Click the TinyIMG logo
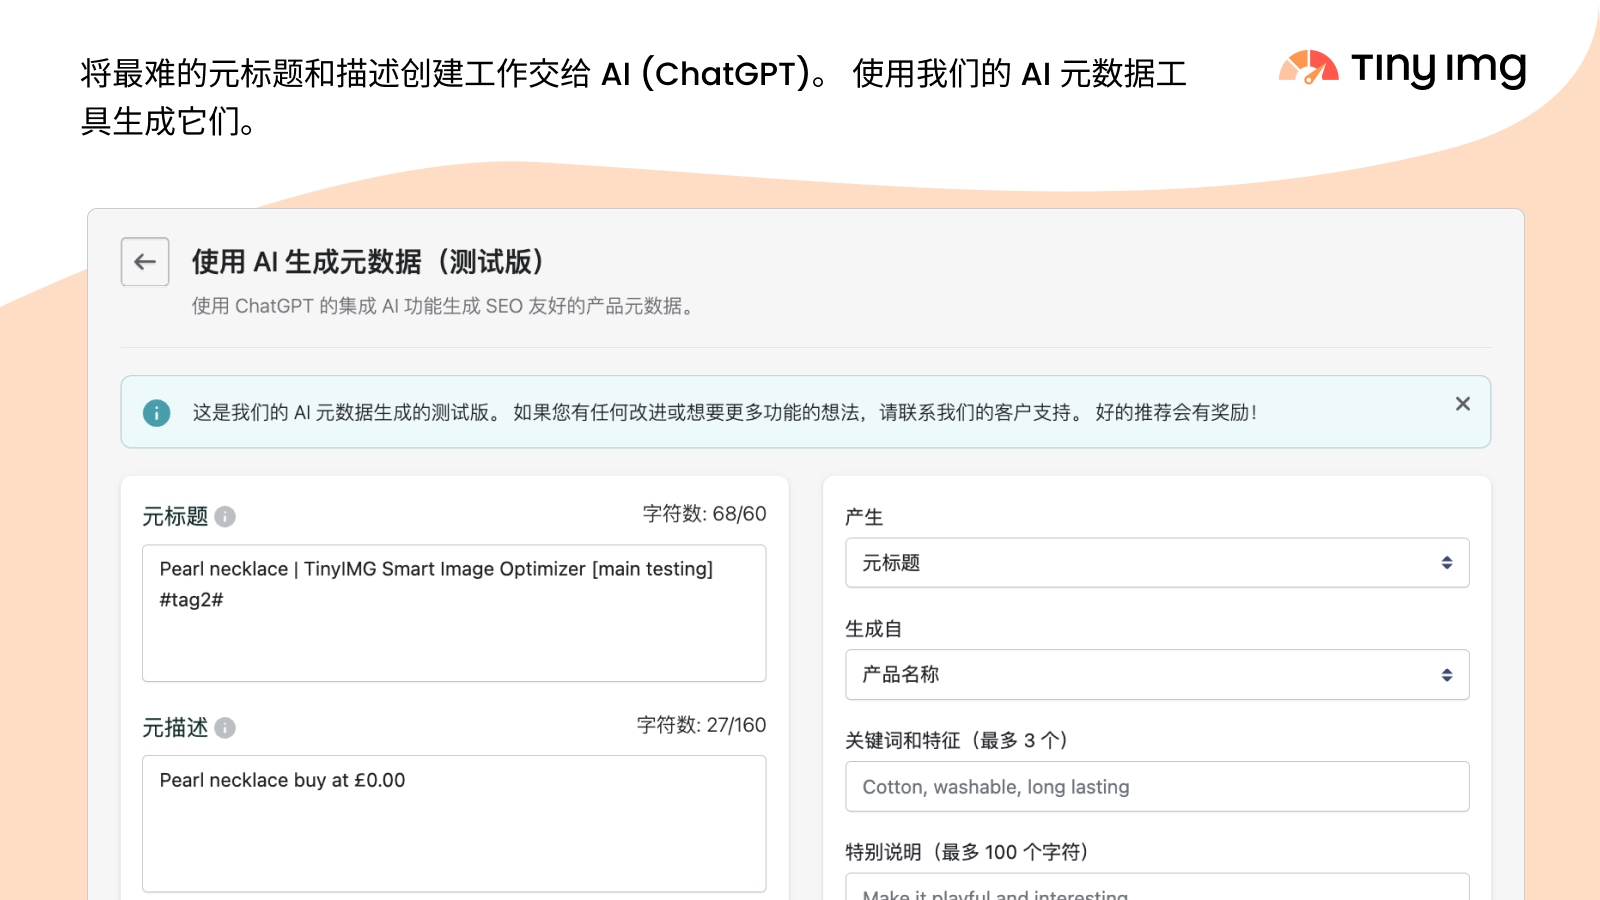The width and height of the screenshot is (1600, 900). [x=1402, y=68]
